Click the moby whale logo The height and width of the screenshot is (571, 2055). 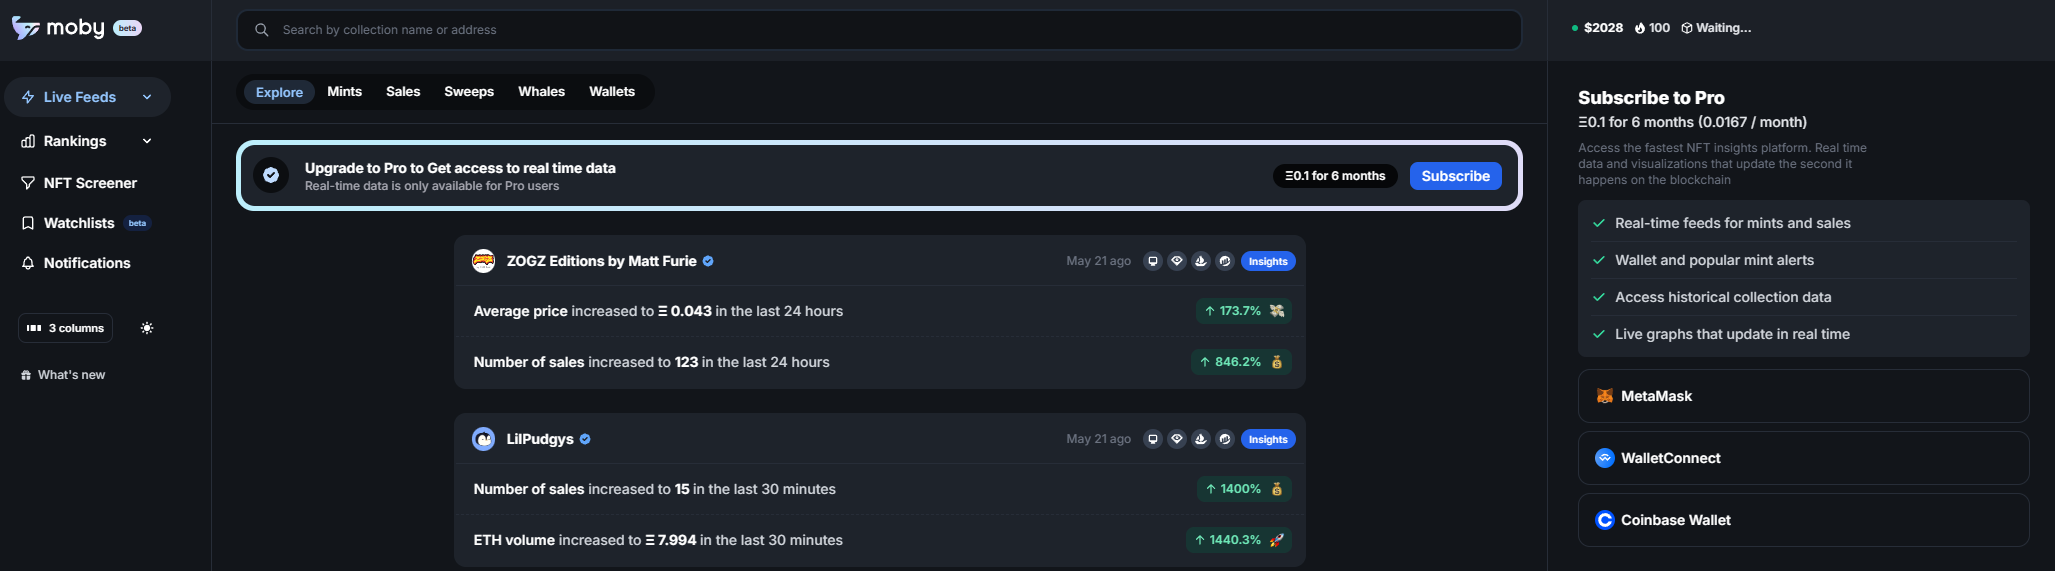point(26,28)
